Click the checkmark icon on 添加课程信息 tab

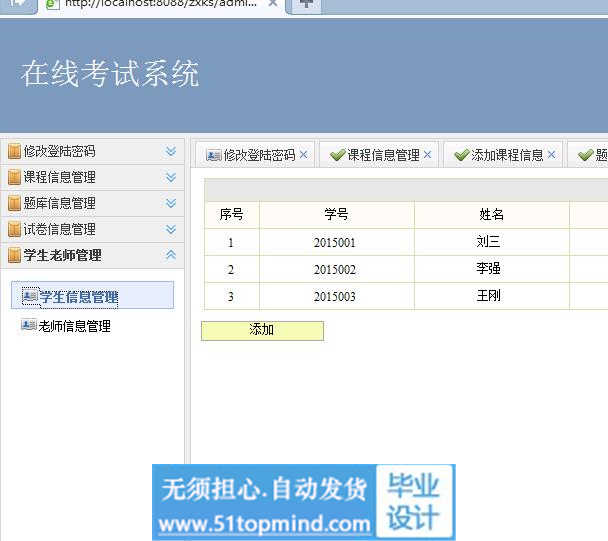[461, 155]
